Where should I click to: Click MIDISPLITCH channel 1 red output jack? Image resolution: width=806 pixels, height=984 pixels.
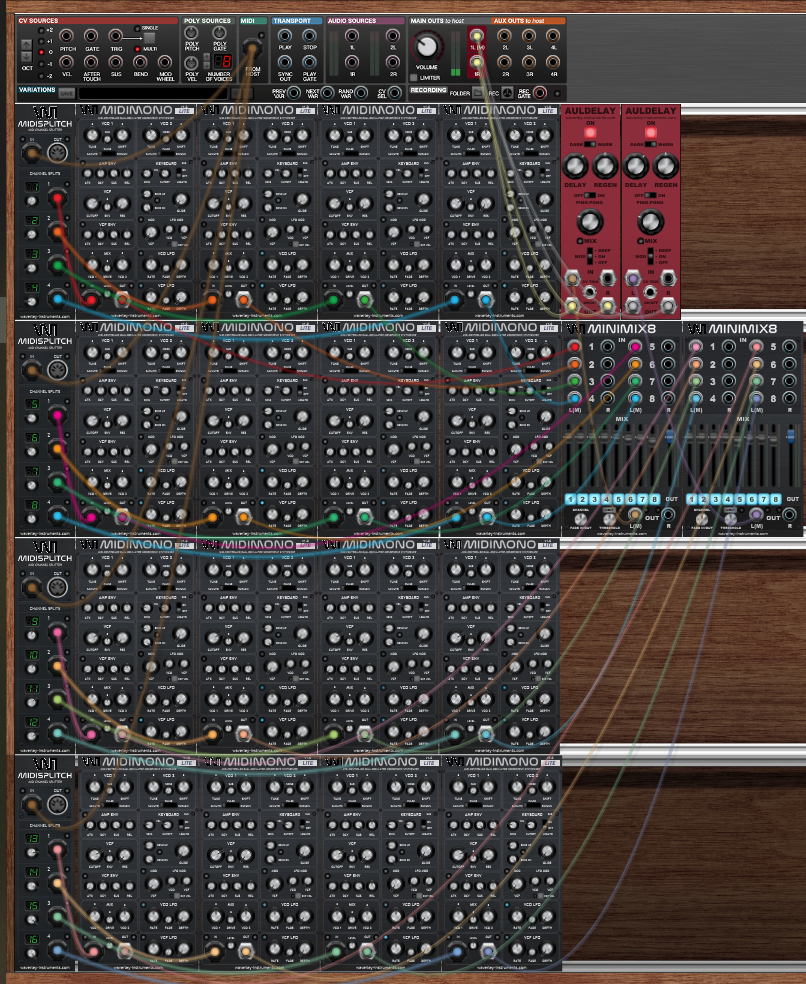[x=57, y=200]
